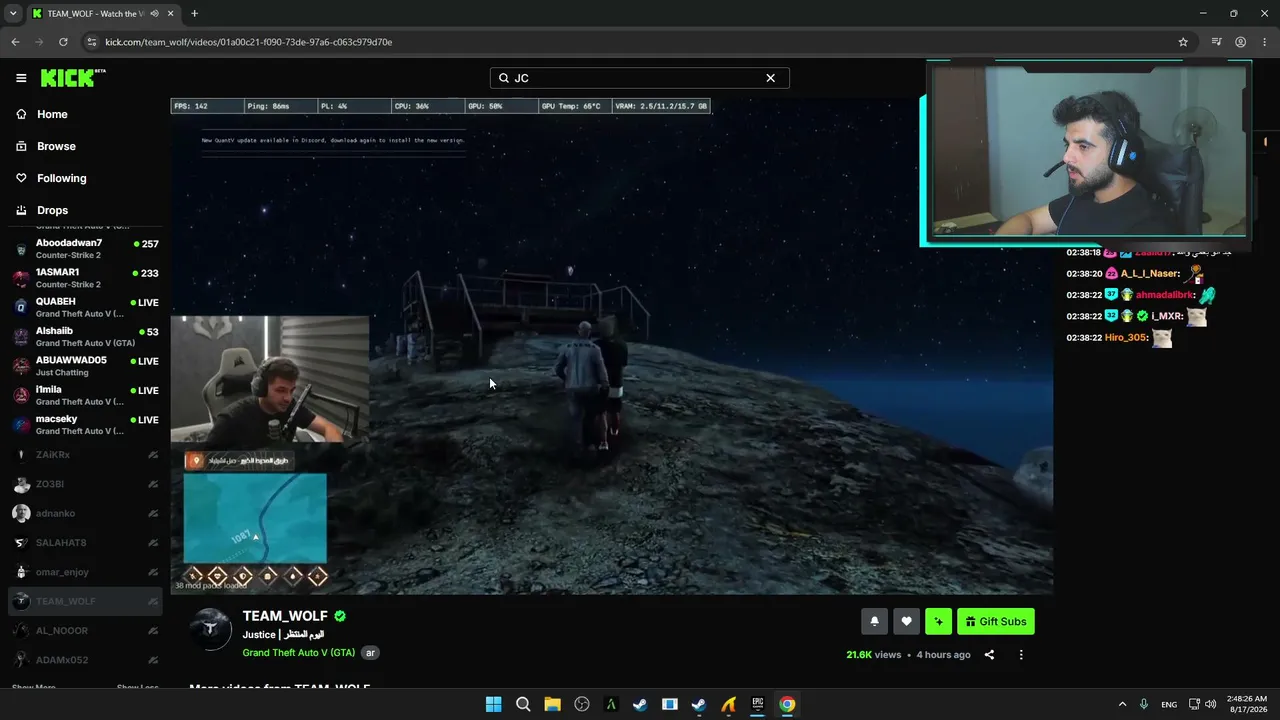Open Following in the sidebar
This screenshot has width=1280, height=720.
62,178
